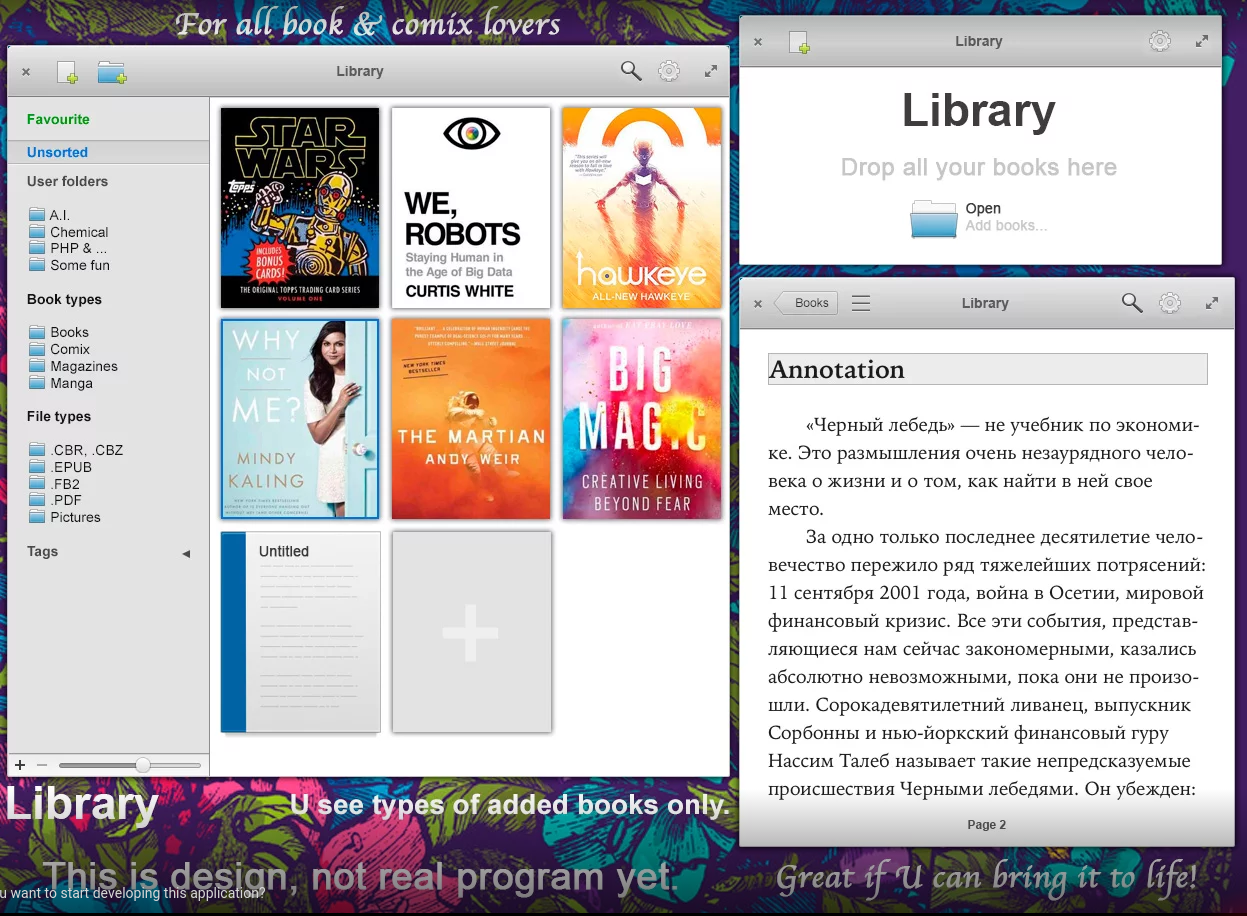1247x916 pixels.
Task: Click fullscreen arrows in empty library window
Action: point(1202,42)
